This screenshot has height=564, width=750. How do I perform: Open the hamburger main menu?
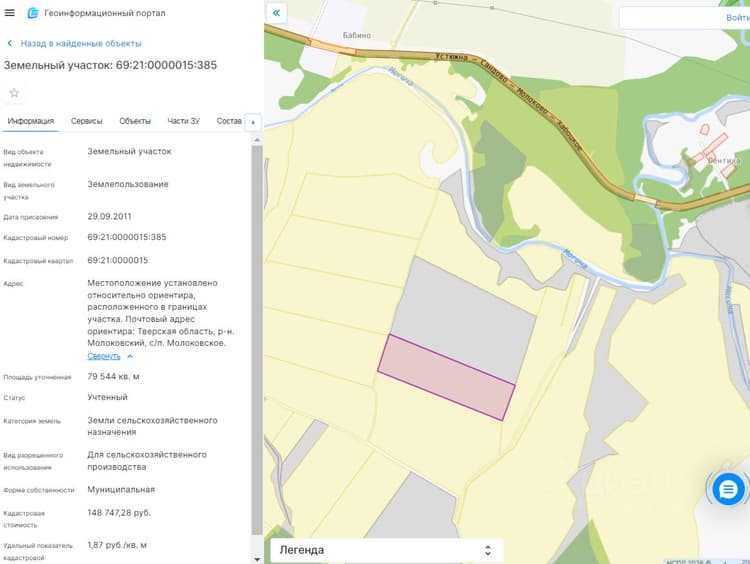[10, 13]
